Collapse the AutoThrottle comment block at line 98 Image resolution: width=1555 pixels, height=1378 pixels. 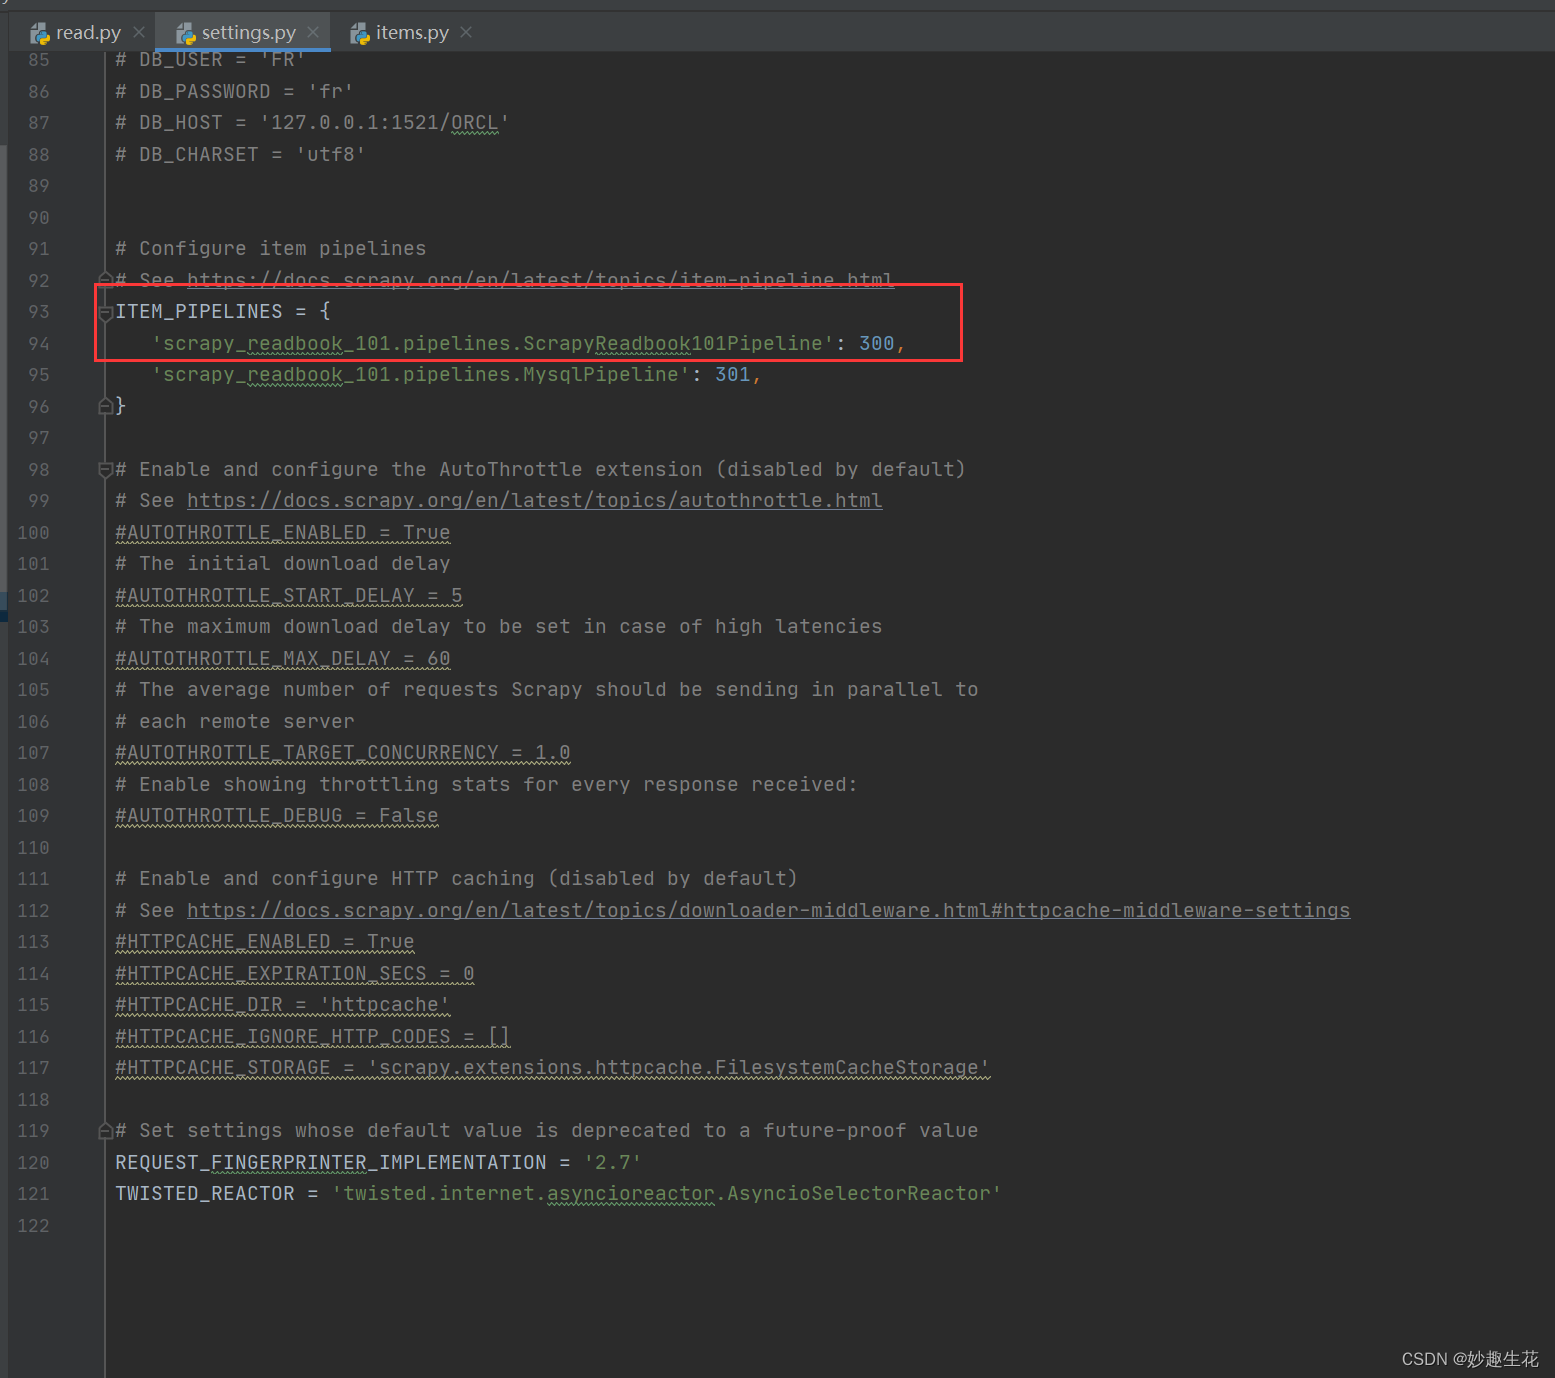click(106, 469)
